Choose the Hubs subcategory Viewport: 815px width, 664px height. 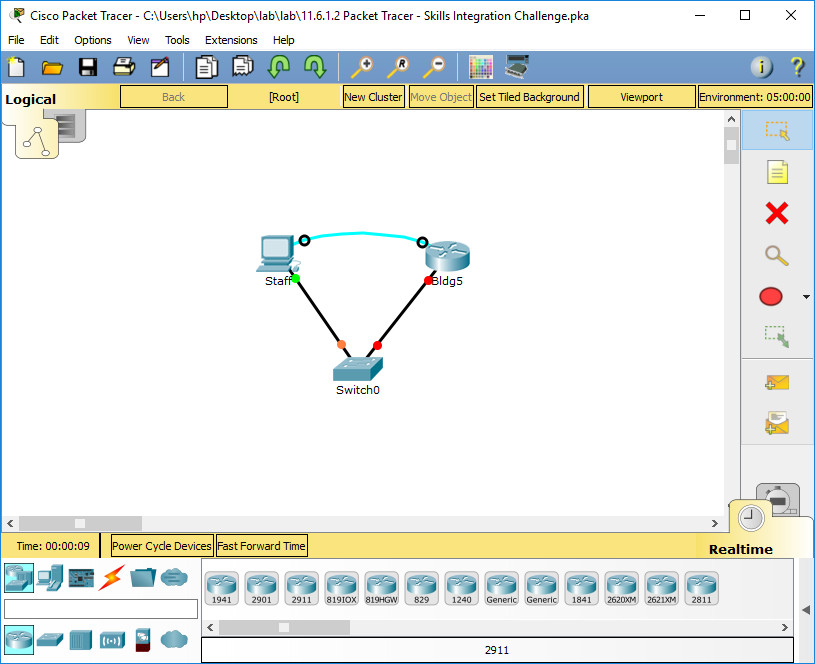point(81,640)
